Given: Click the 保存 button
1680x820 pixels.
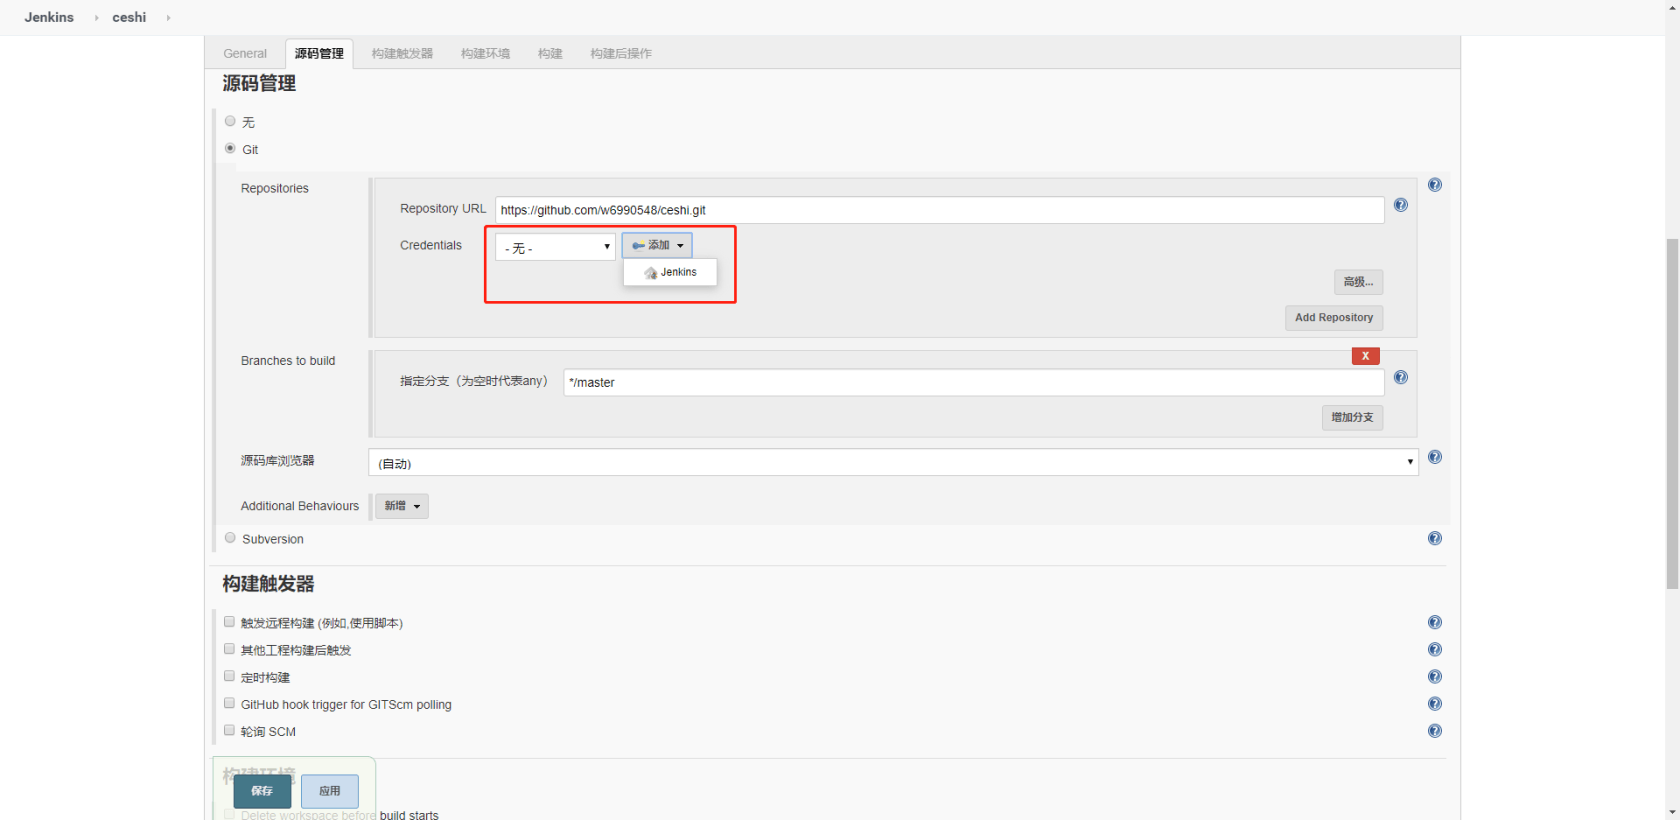Looking at the screenshot, I should [262, 791].
